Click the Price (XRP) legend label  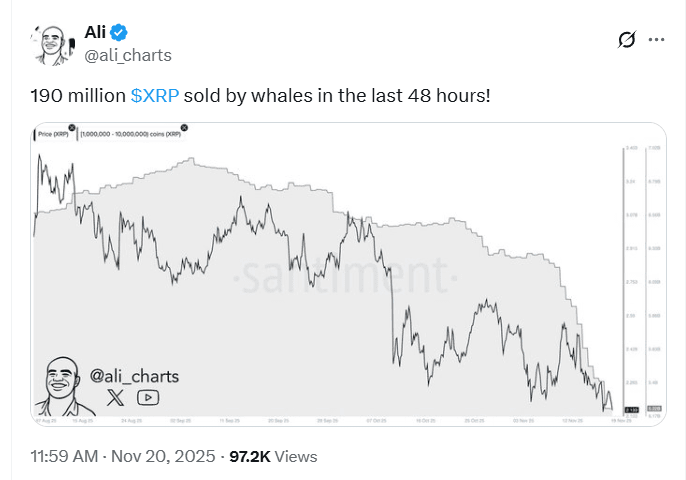(54, 133)
